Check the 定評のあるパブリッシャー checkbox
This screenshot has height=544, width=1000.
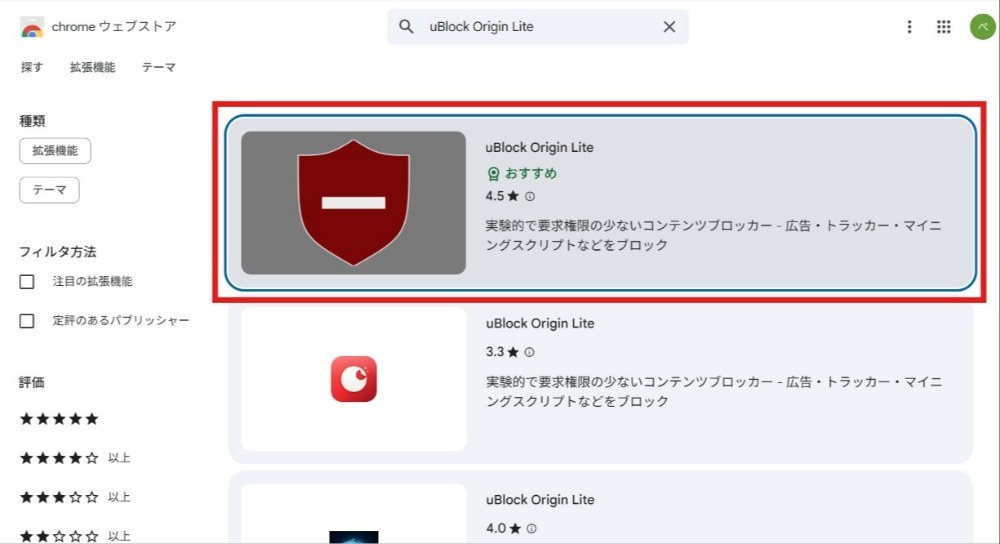coord(27,321)
